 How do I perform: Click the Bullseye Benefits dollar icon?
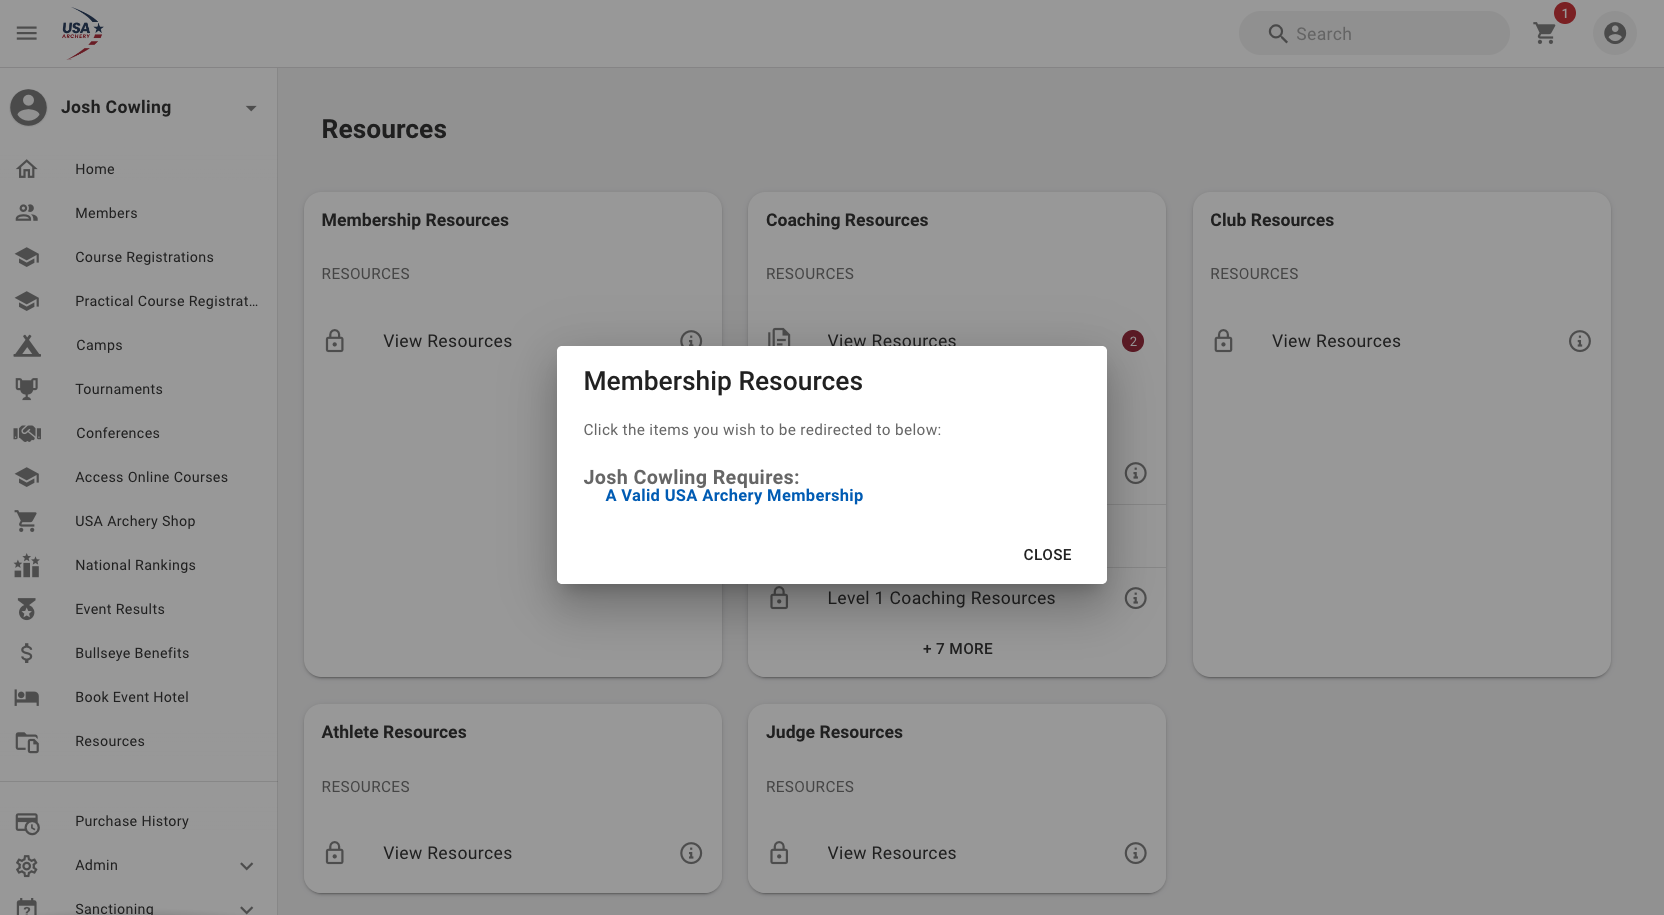click(x=27, y=653)
